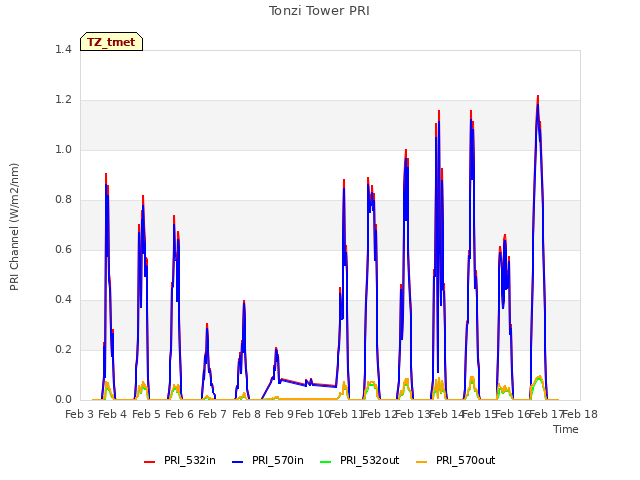Click the Feb 15 x-axis tick label

(x=480, y=415)
